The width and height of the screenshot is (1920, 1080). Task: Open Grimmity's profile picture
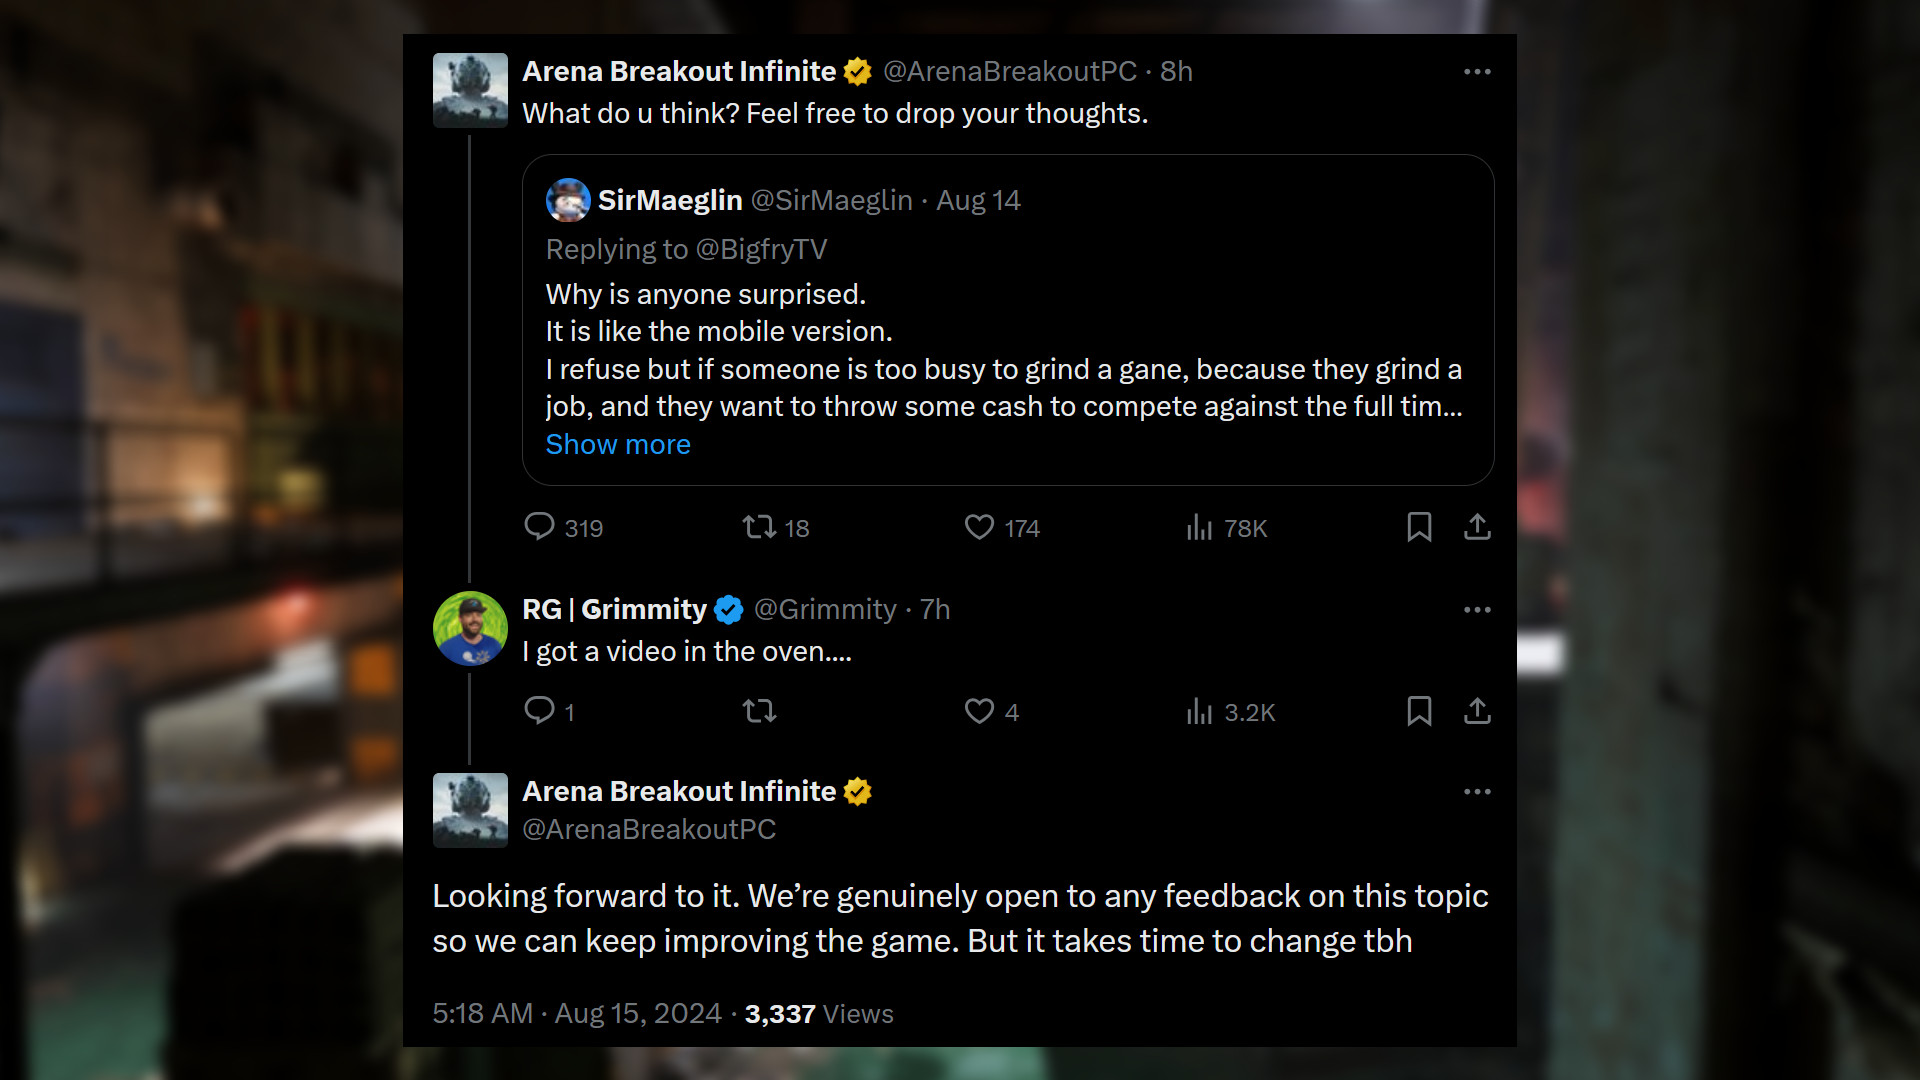coord(470,628)
